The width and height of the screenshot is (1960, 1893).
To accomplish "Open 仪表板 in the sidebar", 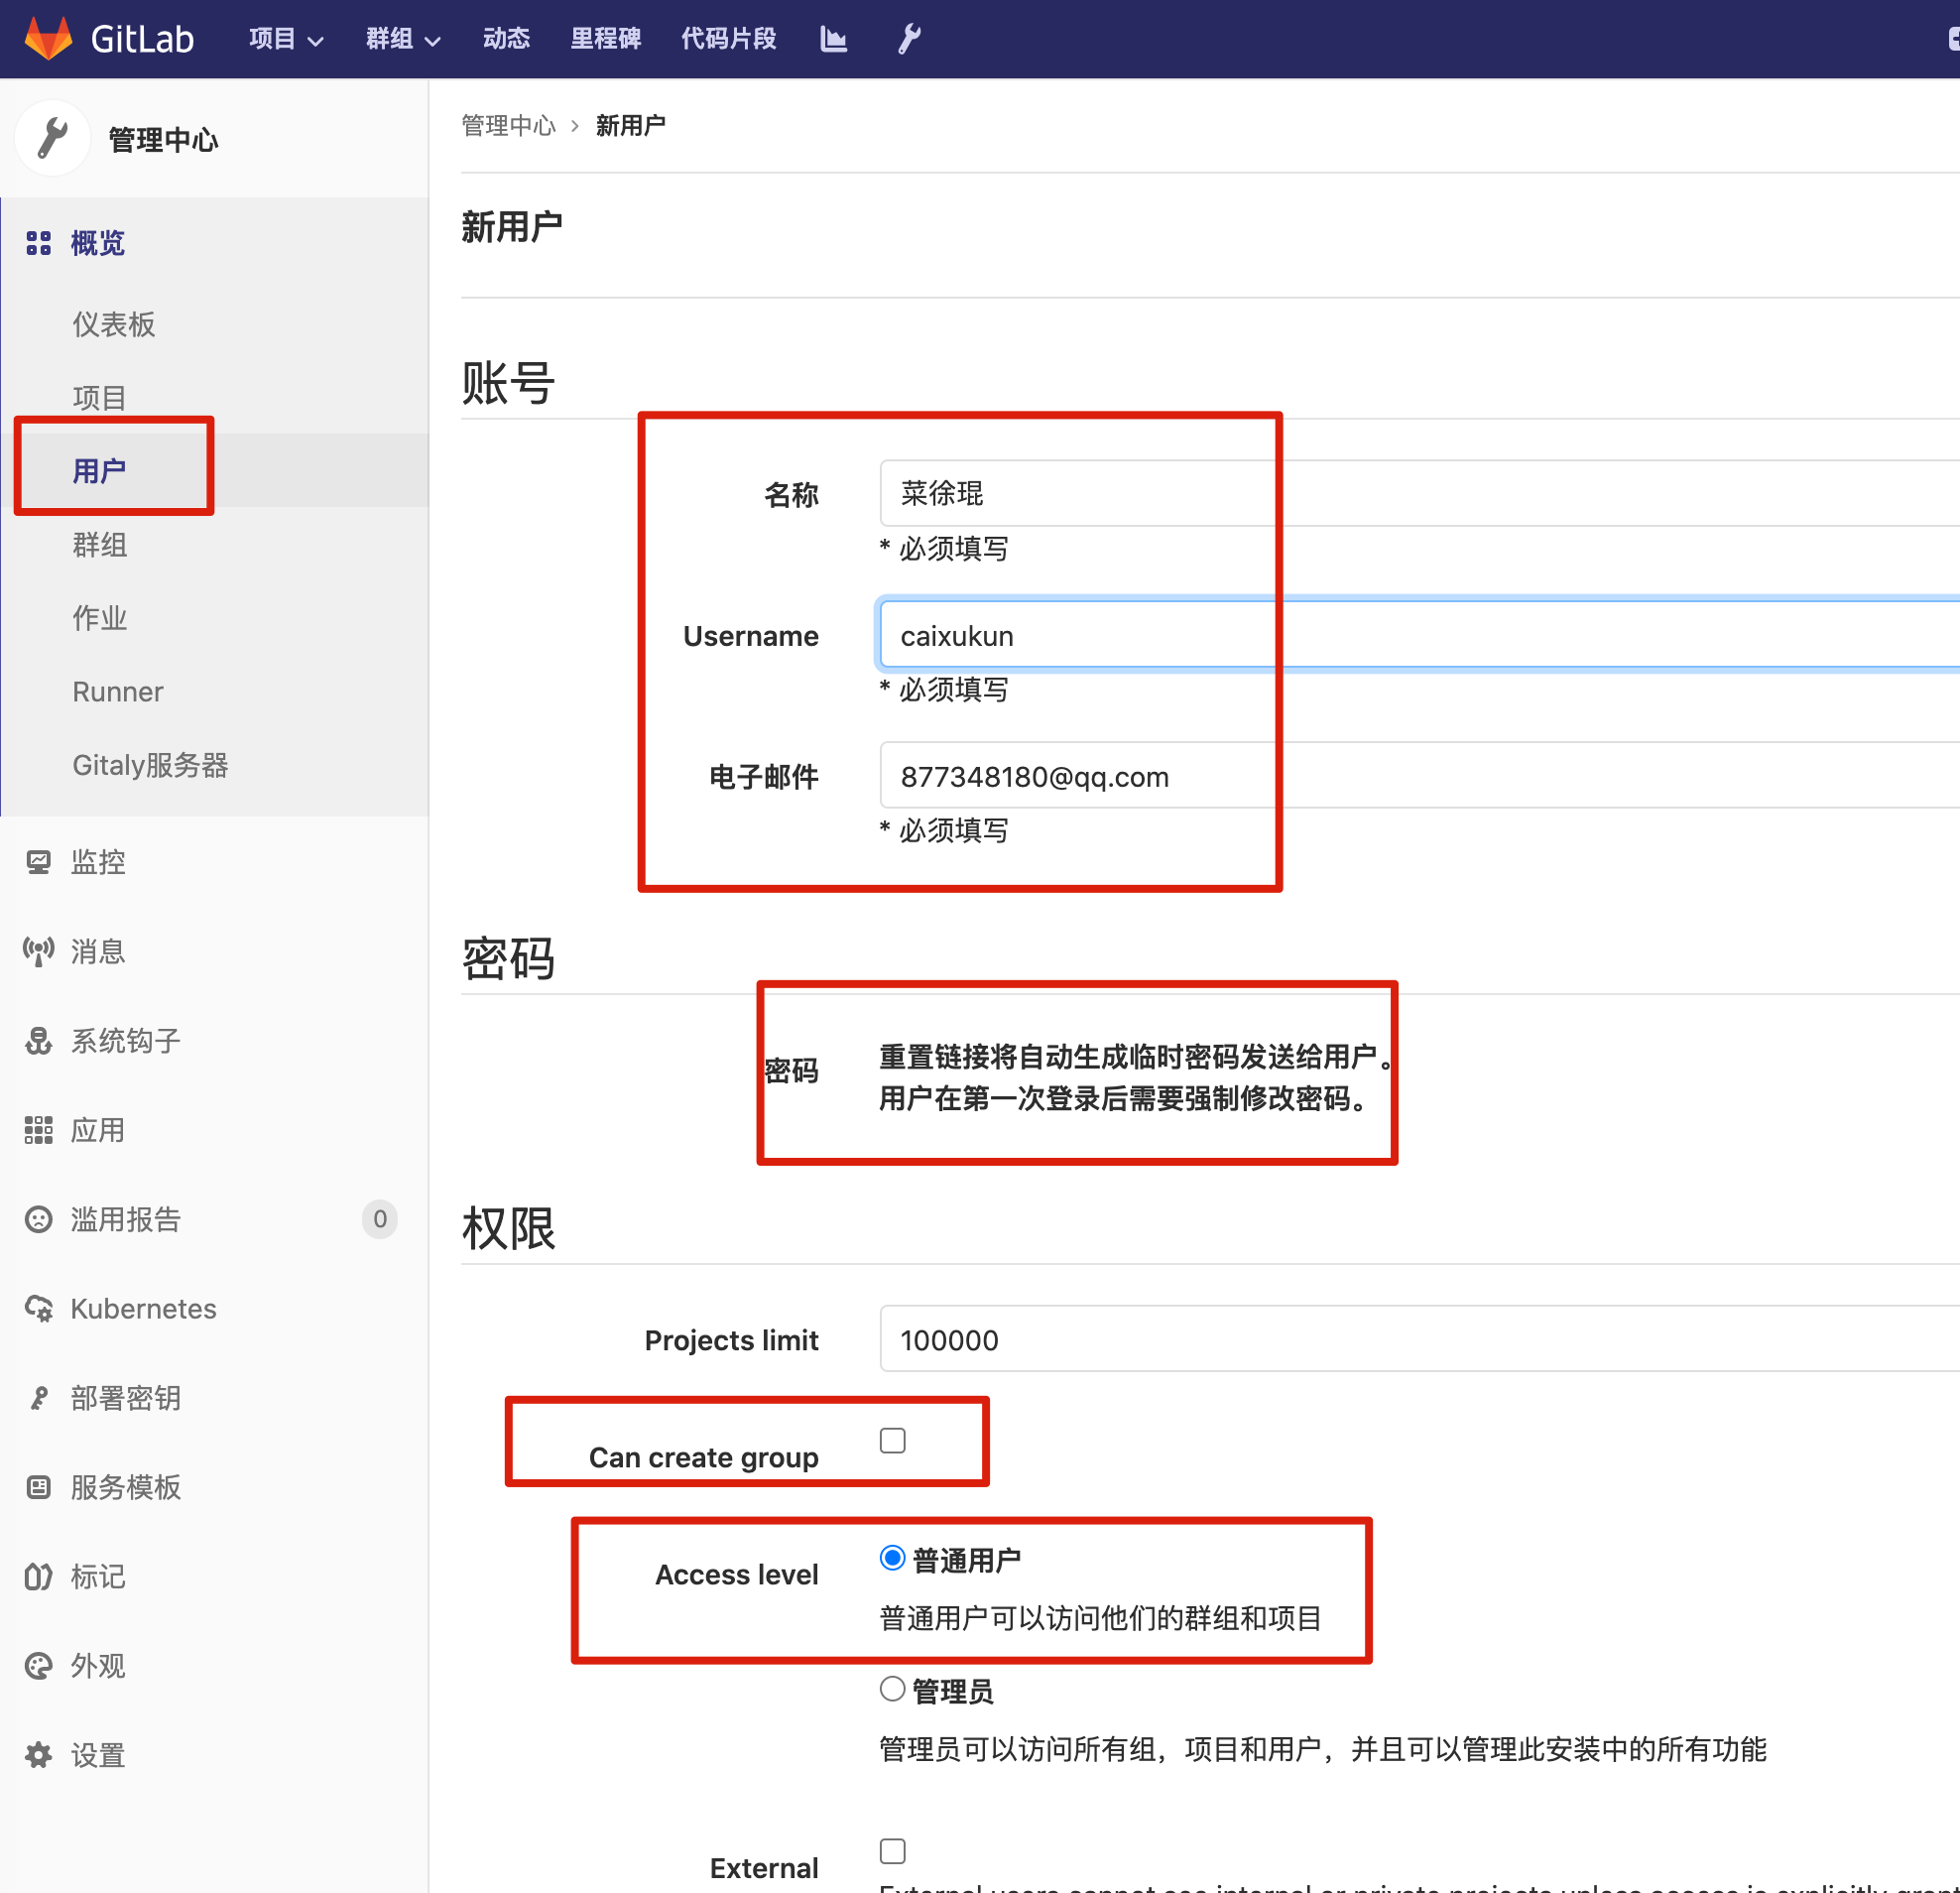I will 114,324.
